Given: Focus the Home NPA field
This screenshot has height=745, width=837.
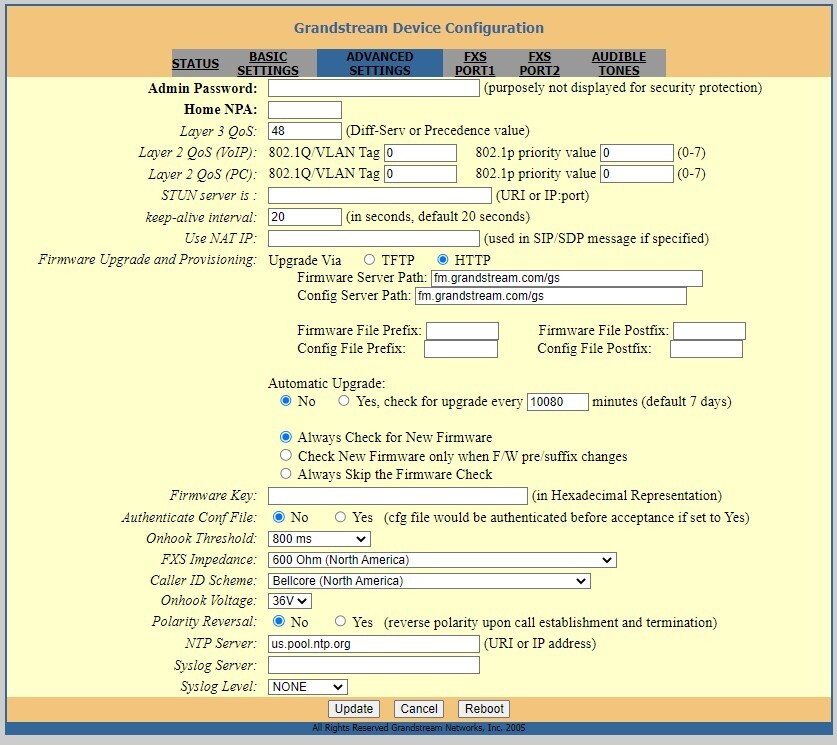Looking at the screenshot, I should [305, 110].
